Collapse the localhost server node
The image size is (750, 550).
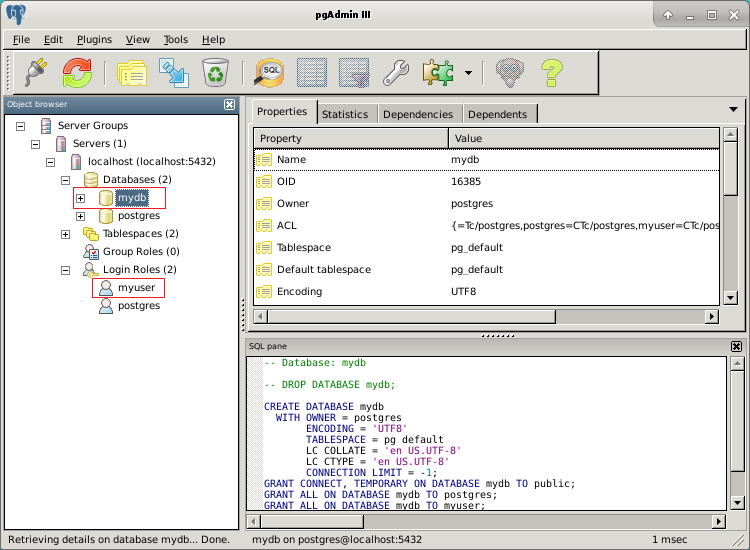click(51, 162)
